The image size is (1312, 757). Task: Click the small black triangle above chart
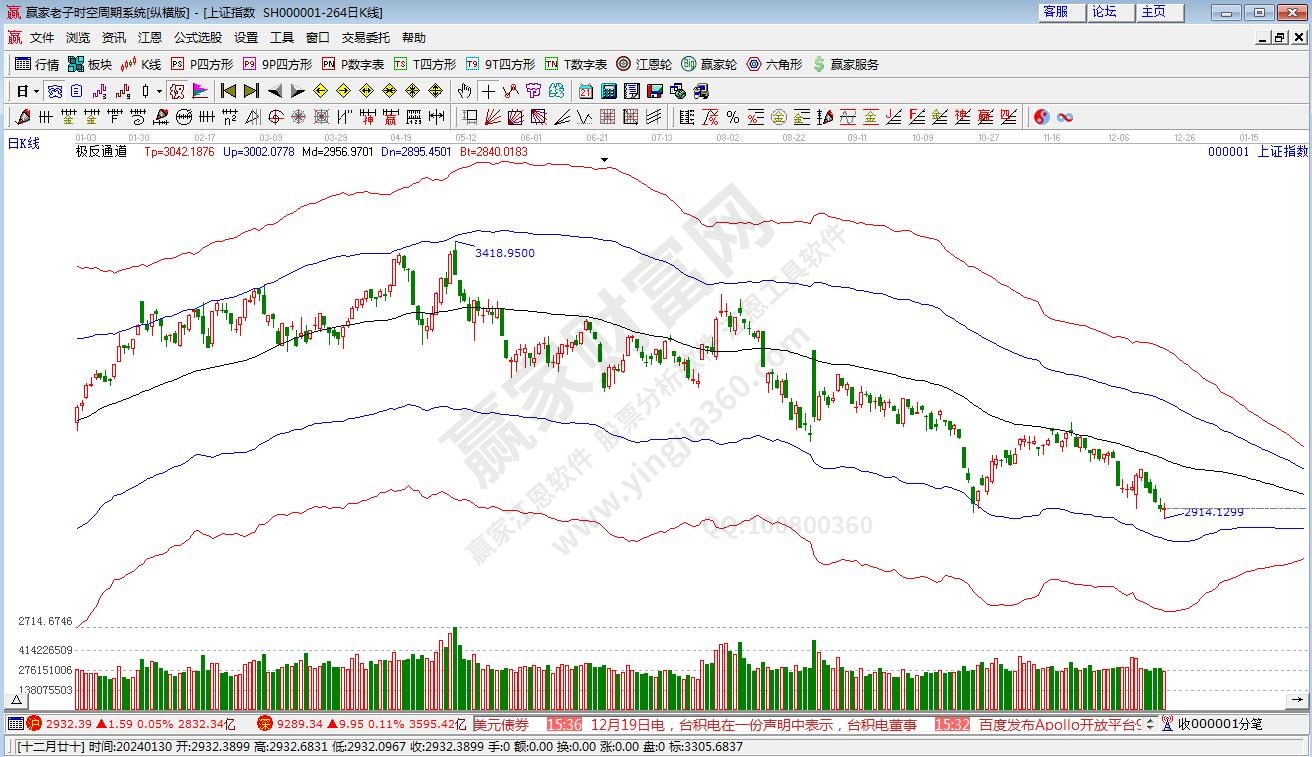(x=604, y=160)
